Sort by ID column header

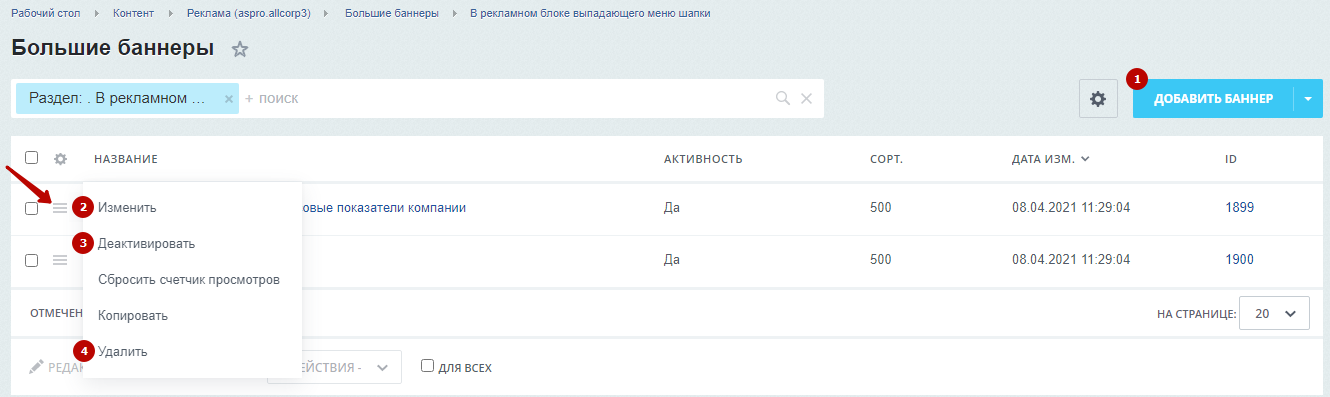point(1231,159)
